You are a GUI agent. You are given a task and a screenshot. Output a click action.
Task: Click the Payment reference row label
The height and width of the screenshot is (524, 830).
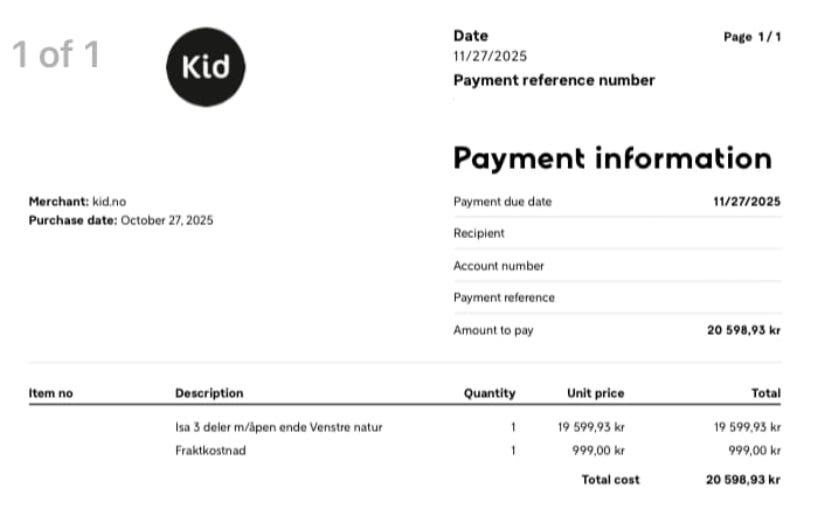504,297
